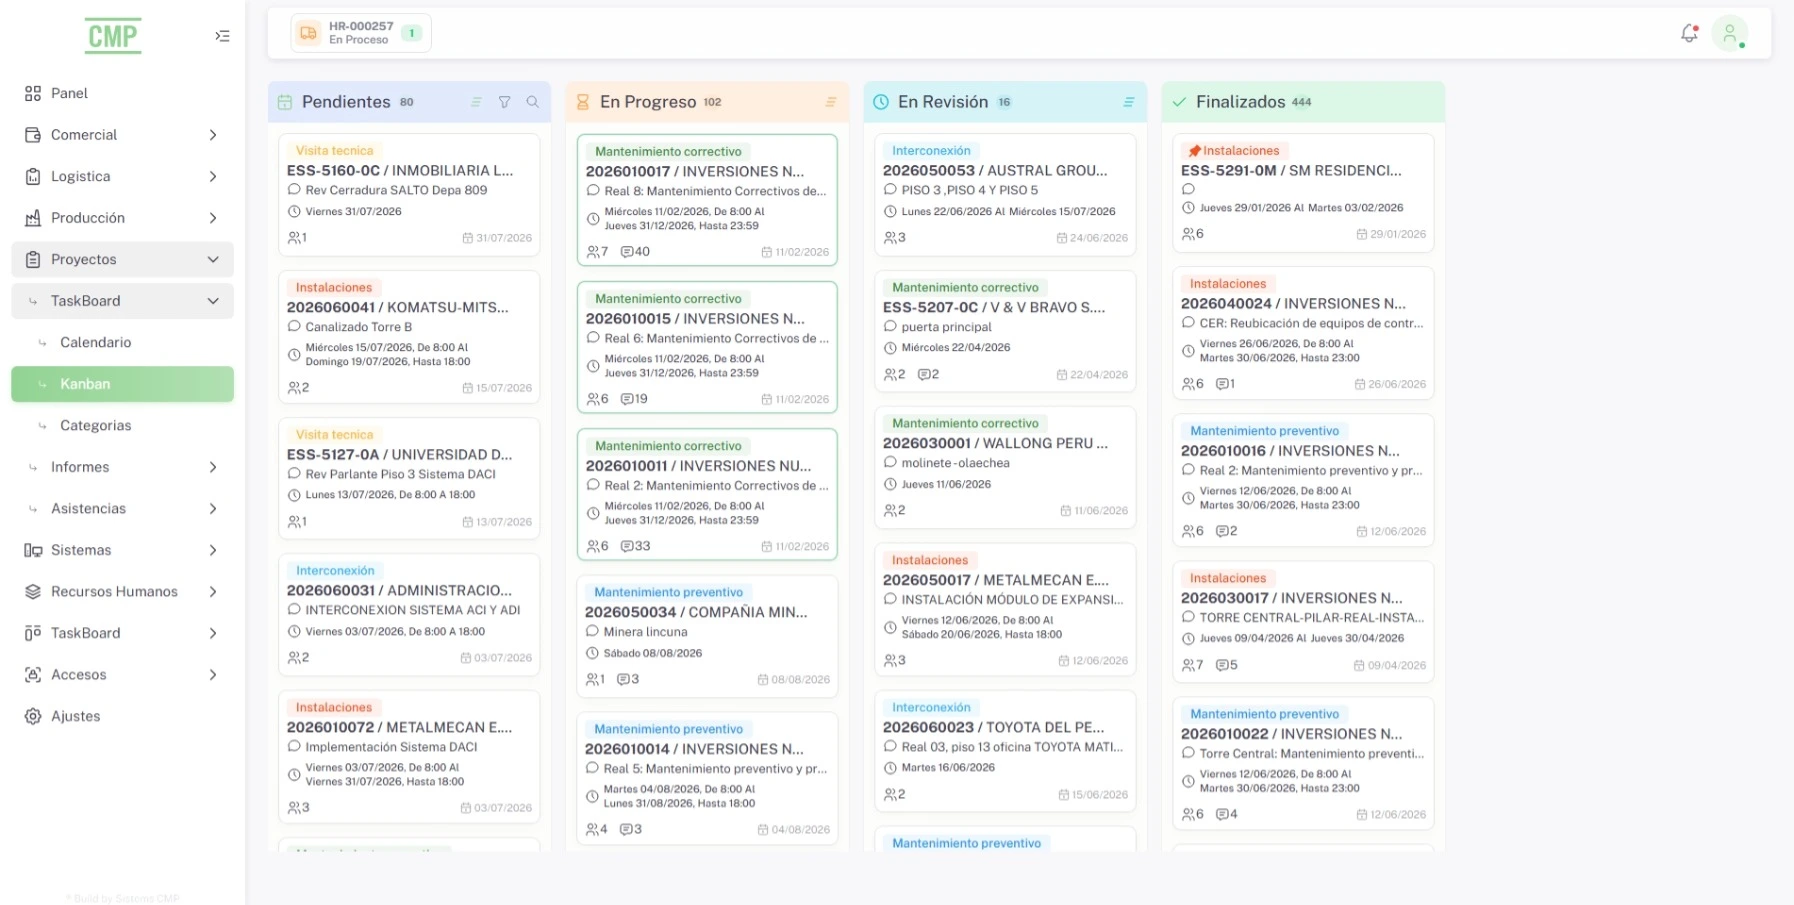This screenshot has height=905, width=1794.
Task: Click 'Instalaciones' tag on 2026010072 card
Action: coord(334,708)
